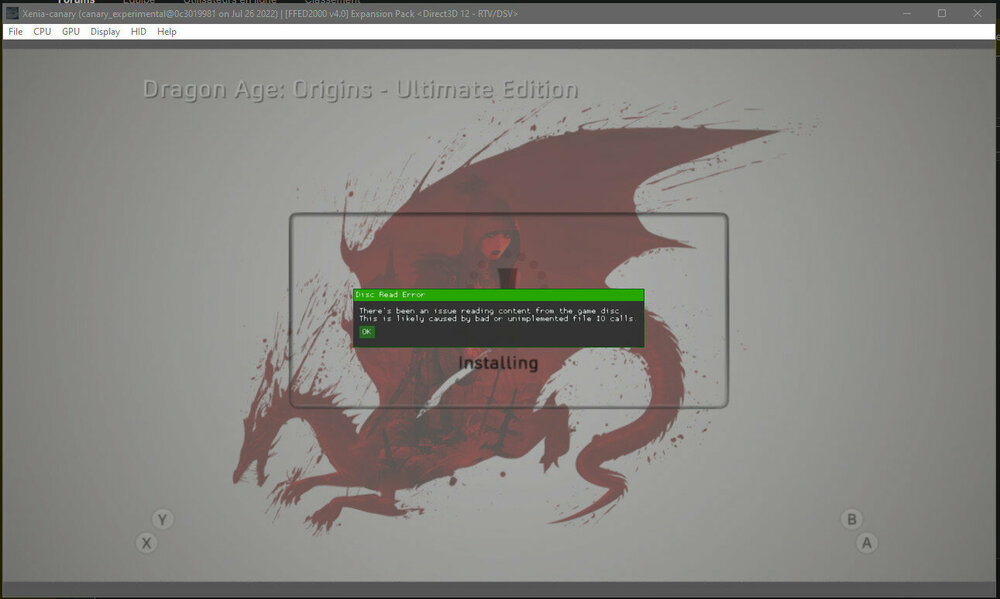Click the Installing status label
Image resolution: width=1000 pixels, height=599 pixels.
[x=498, y=363]
